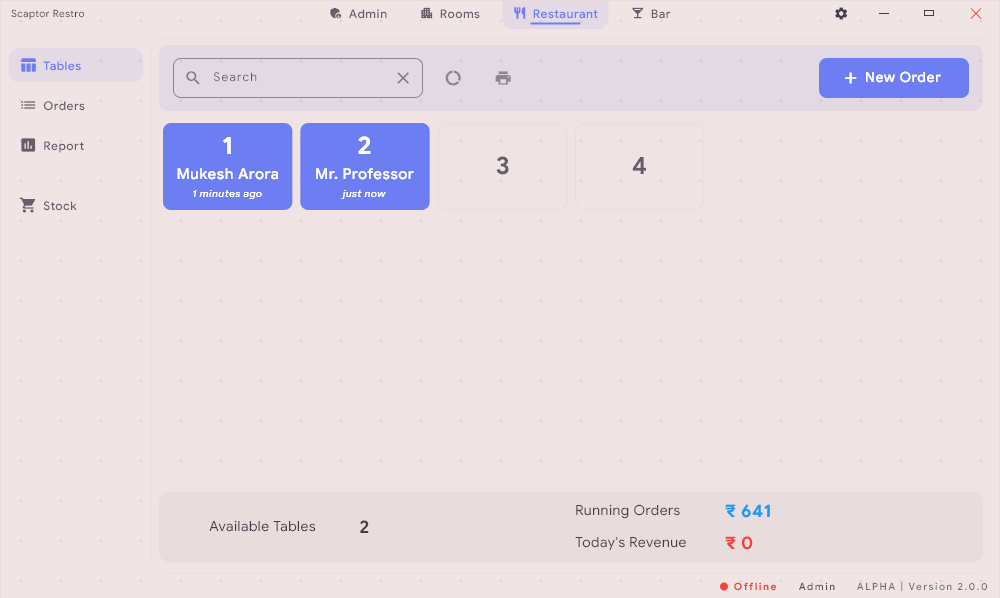Start a New Order
The image size is (1000, 598).
(893, 78)
